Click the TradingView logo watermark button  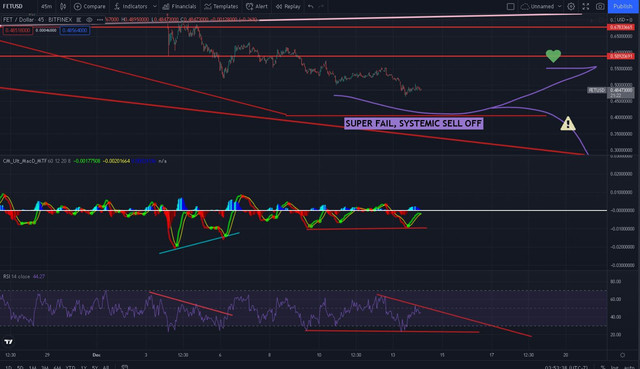pos(8,342)
